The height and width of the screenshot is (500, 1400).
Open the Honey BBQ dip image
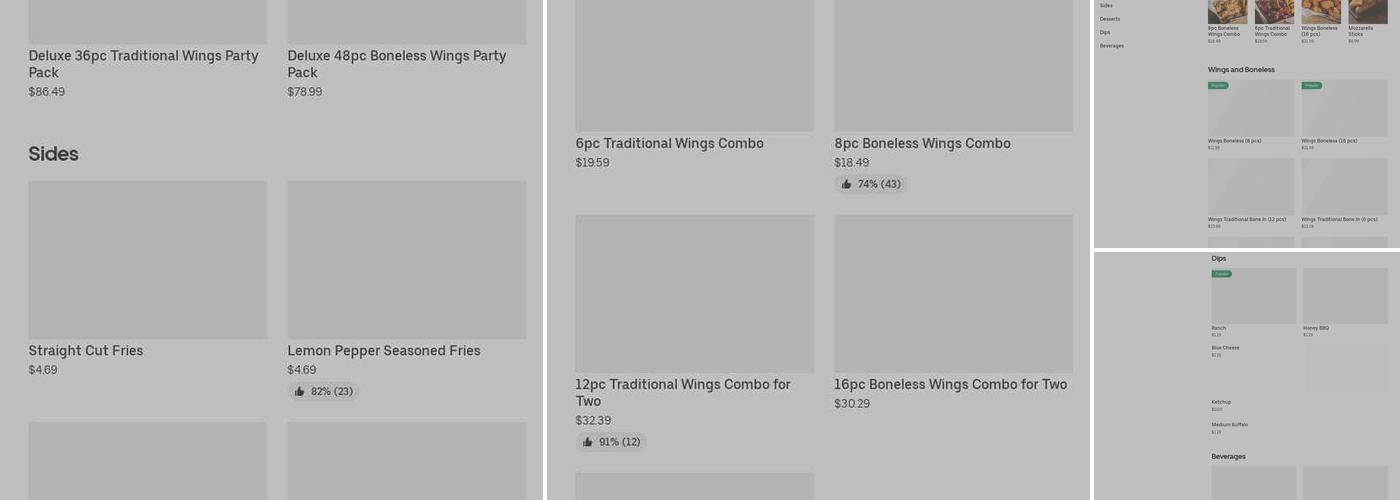[1345, 296]
